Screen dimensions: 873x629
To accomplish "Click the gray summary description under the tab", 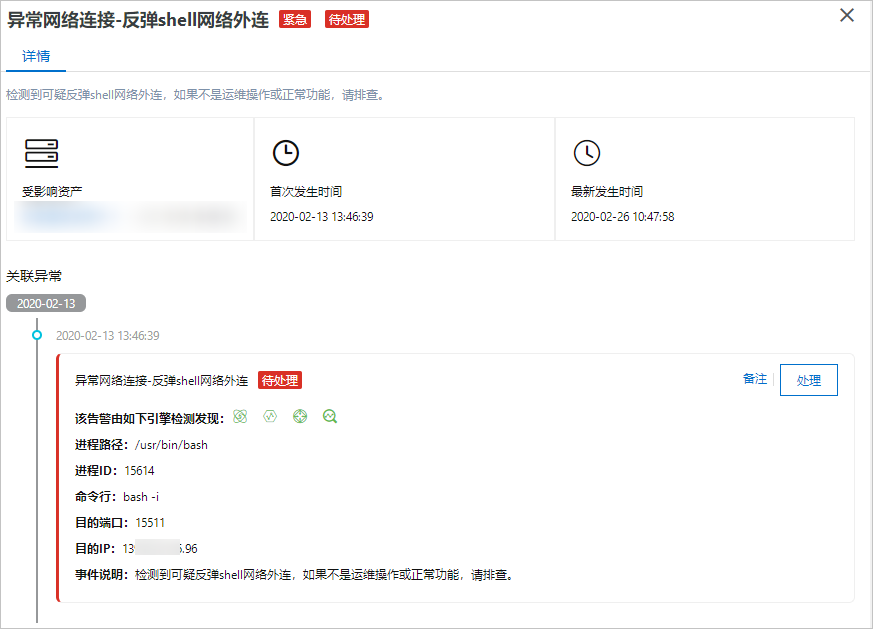I will point(195,95).
